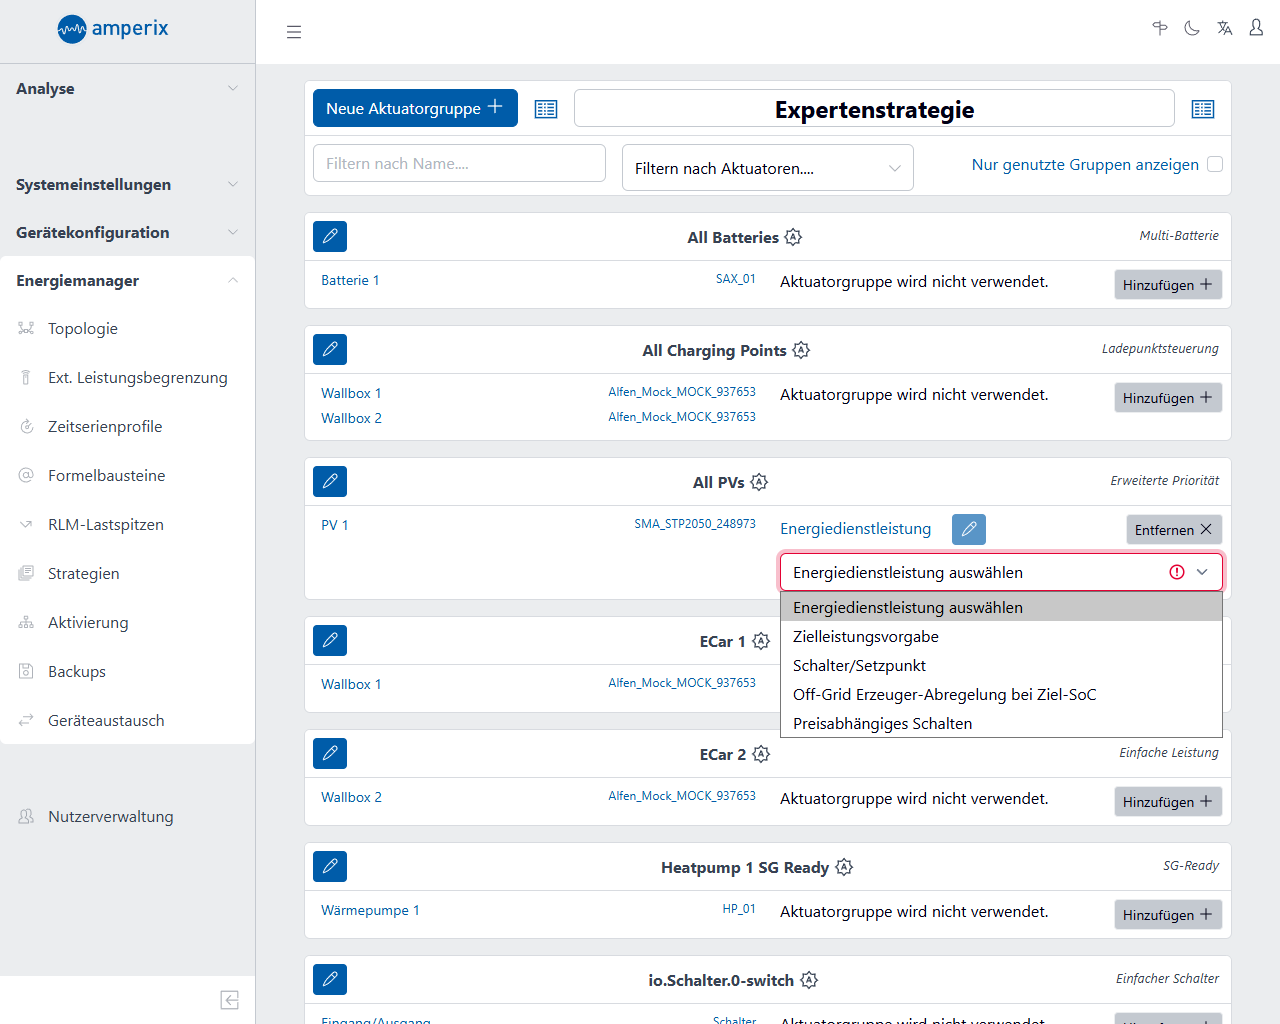Choose Preisabhängiges Schalten option
1280x1024 pixels.
pos(882,723)
